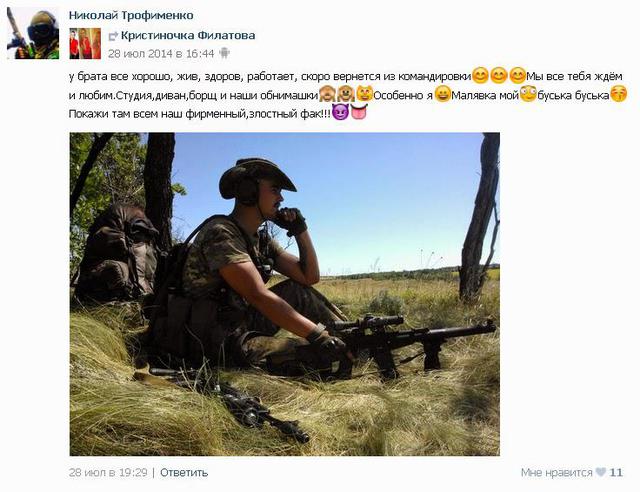Viewport: 640px width, 492px height.
Task: Click the Android device icon
Action: [x=224, y=53]
